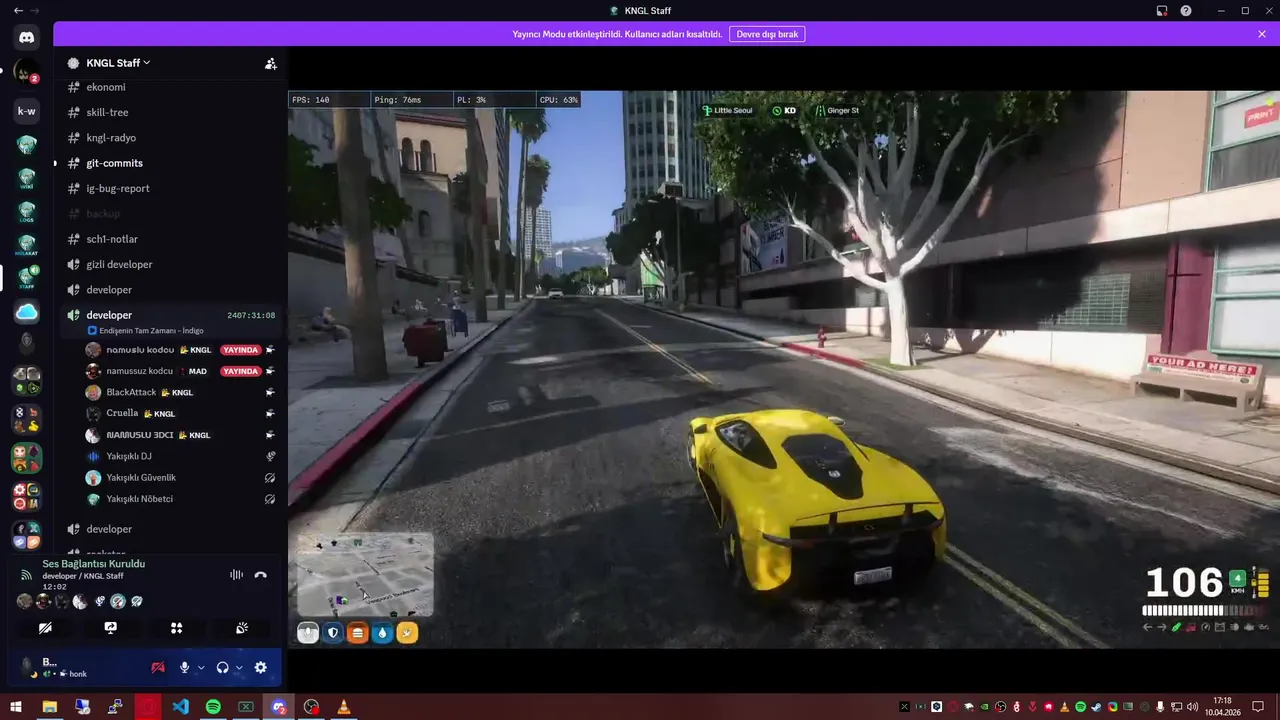Image resolution: width=1280 pixels, height=720 pixels.
Task: Click Endişenin Tam Zamanı - İndigo activity text
Action: click(150, 330)
